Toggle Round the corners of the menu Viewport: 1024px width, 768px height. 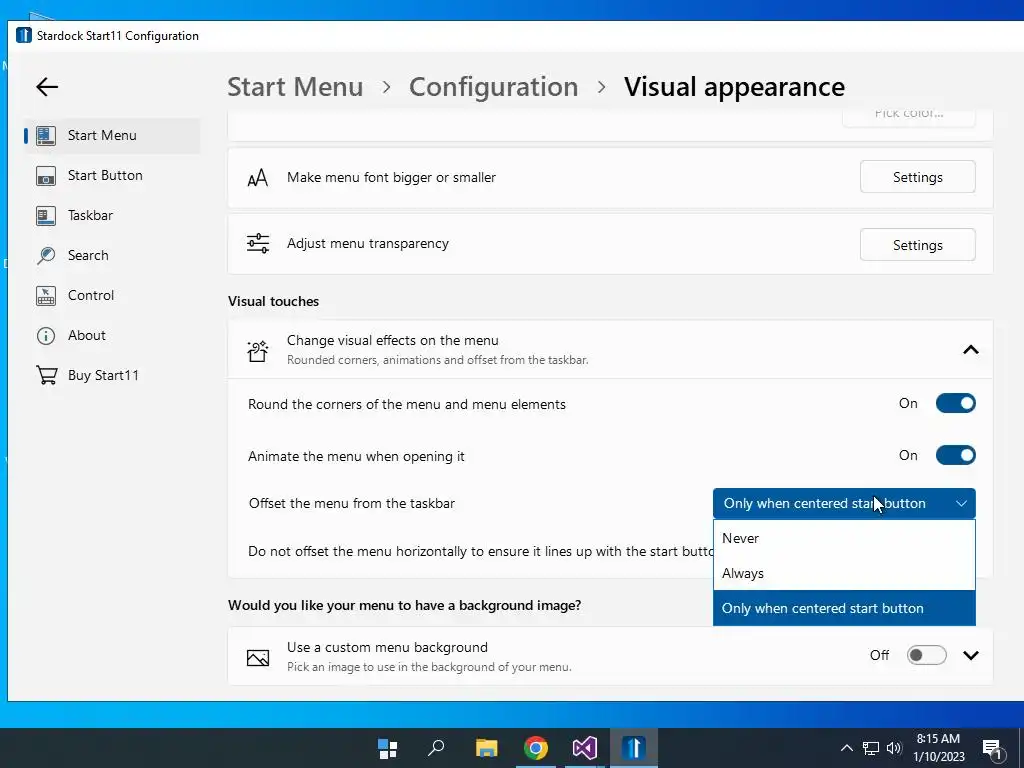955,404
